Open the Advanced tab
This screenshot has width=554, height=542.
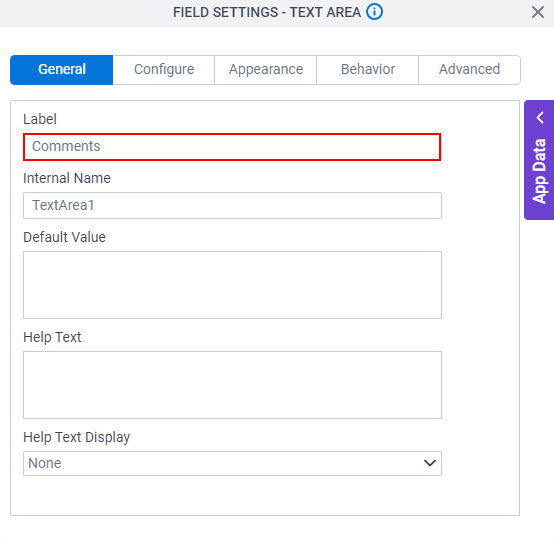469,70
